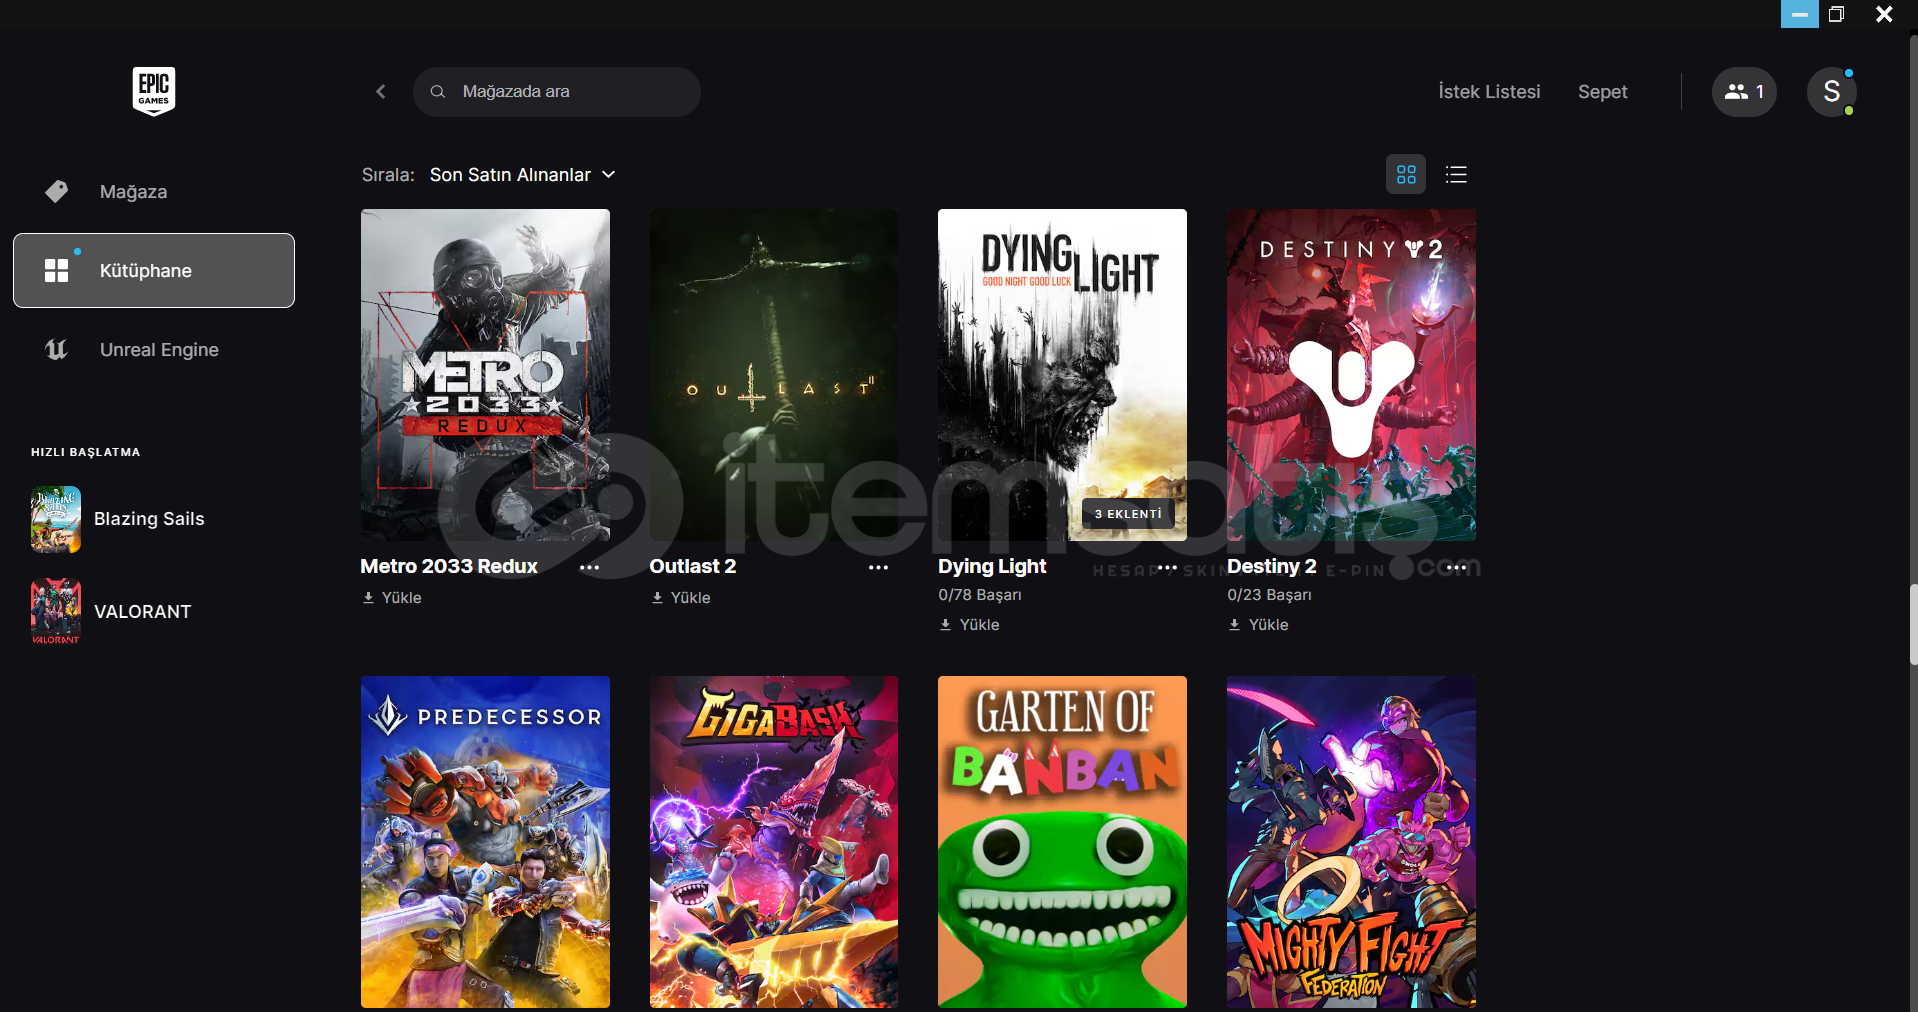1918x1012 pixels.
Task: Open Outlast 2 cover art
Action: [x=774, y=375]
